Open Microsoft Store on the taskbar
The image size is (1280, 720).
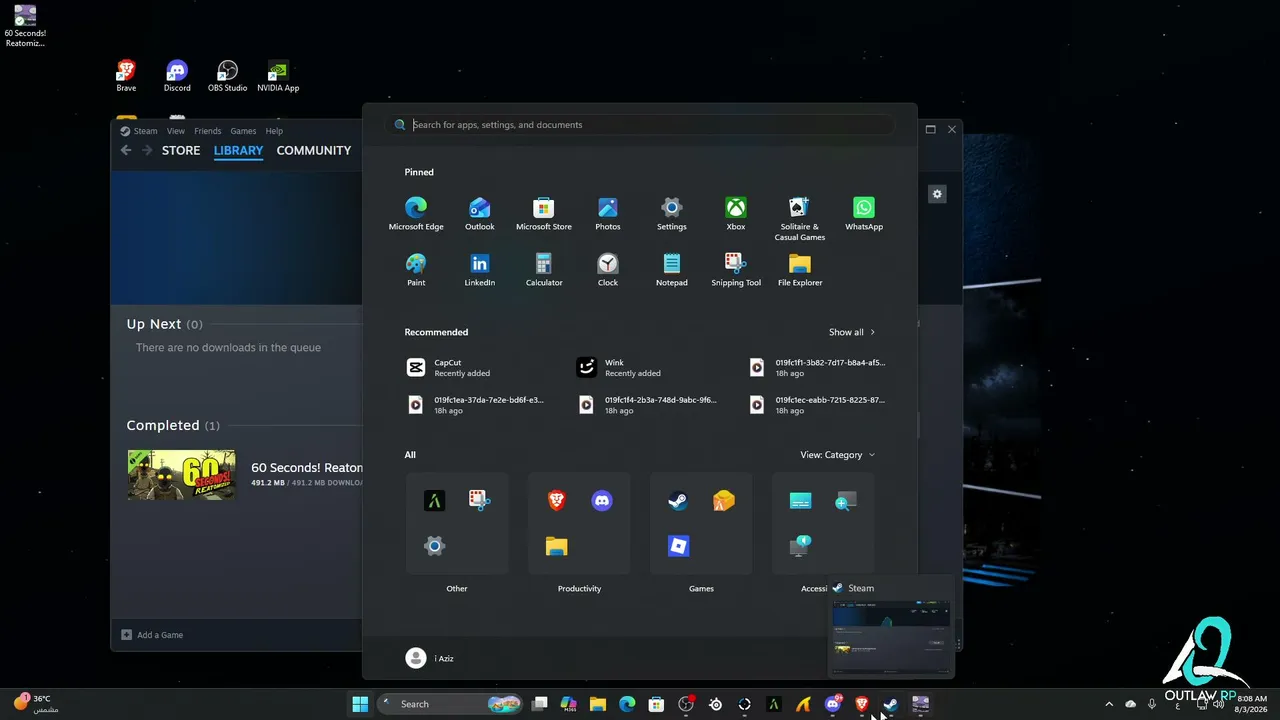(656, 704)
